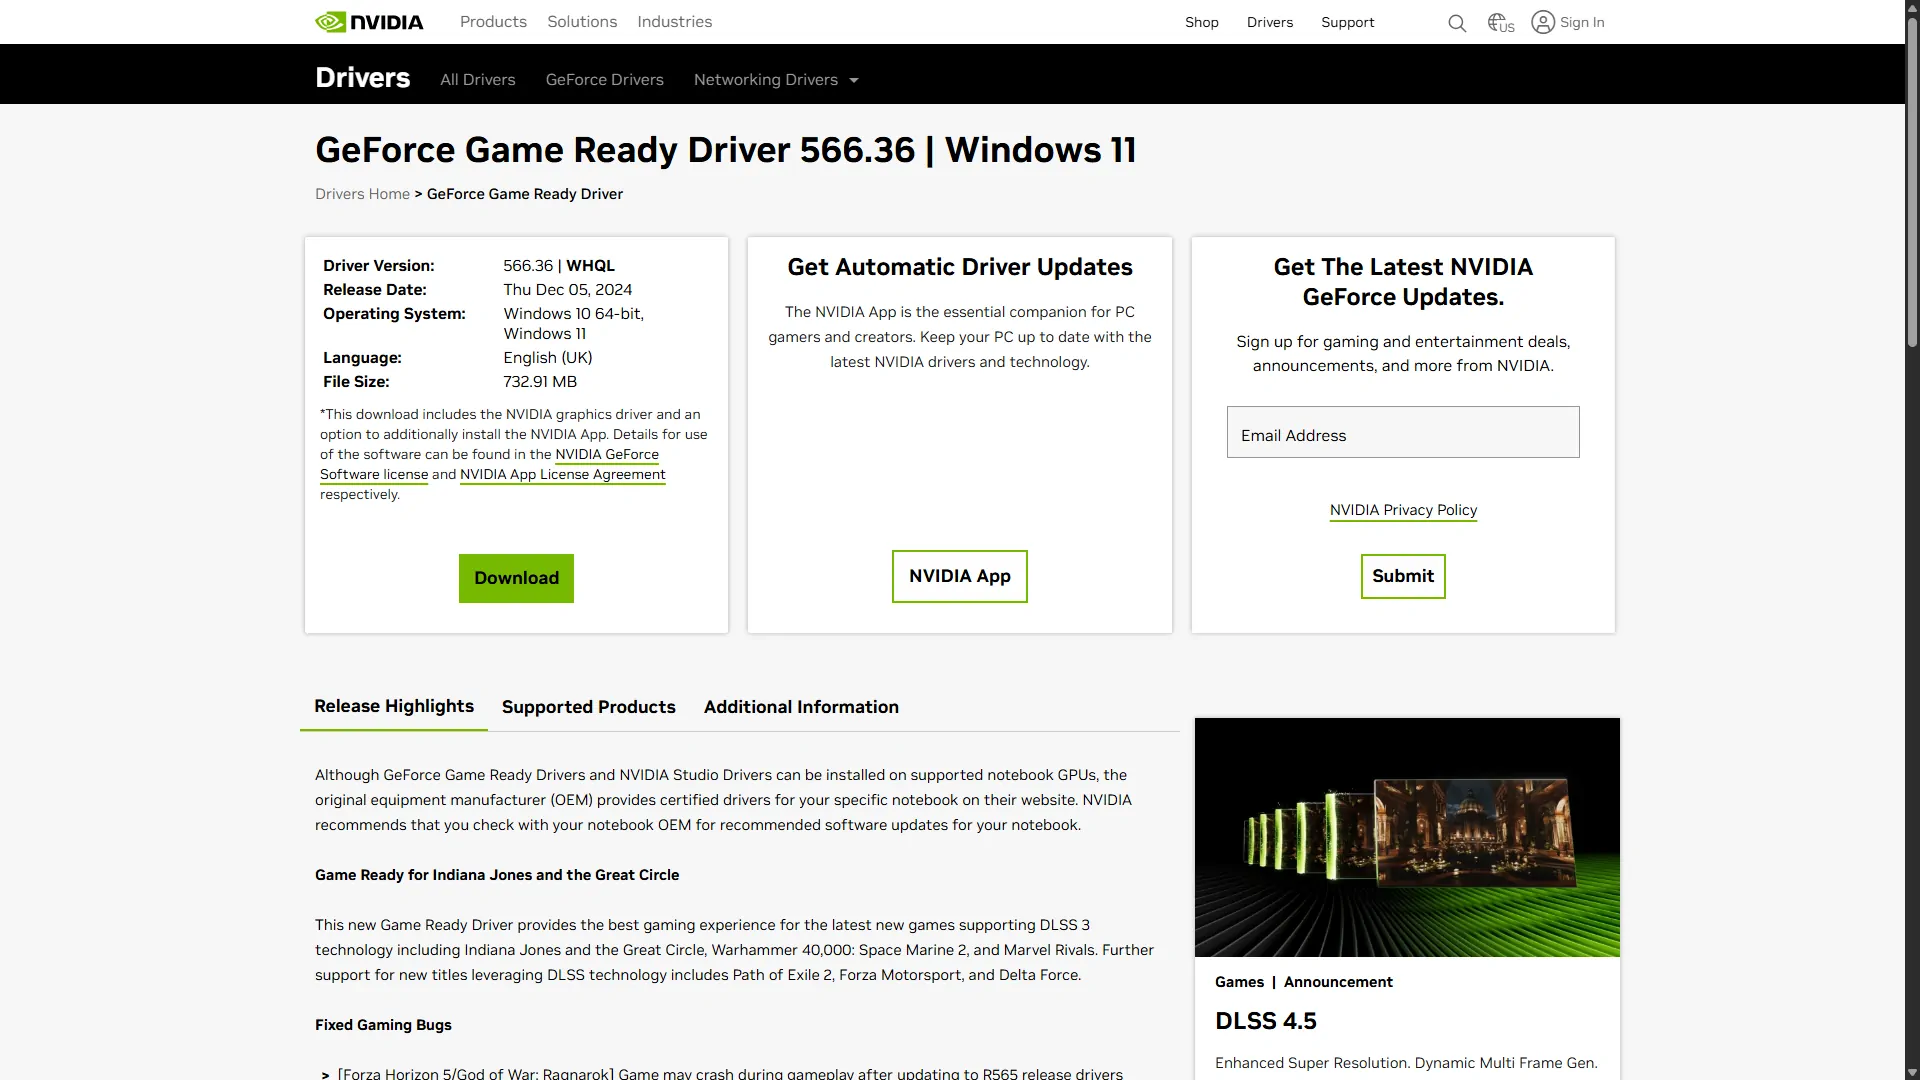Screen dimensions: 1920x1080
Task: Open the Products menu
Action: [x=492, y=21]
